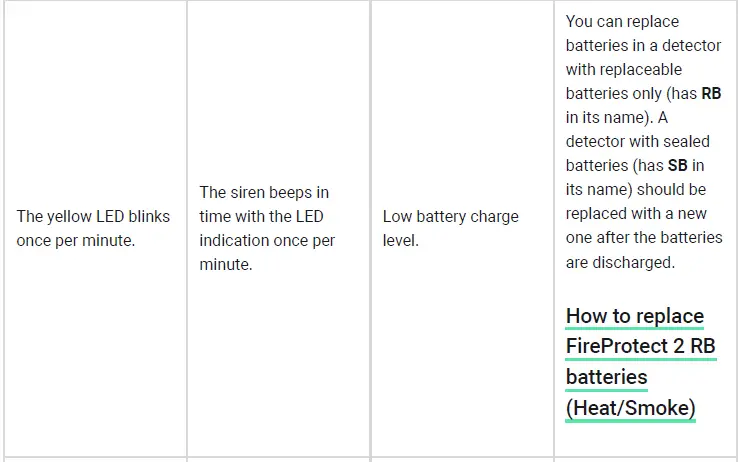Click the words "are discharged." in the paragraph
739x462 pixels.
620,263
